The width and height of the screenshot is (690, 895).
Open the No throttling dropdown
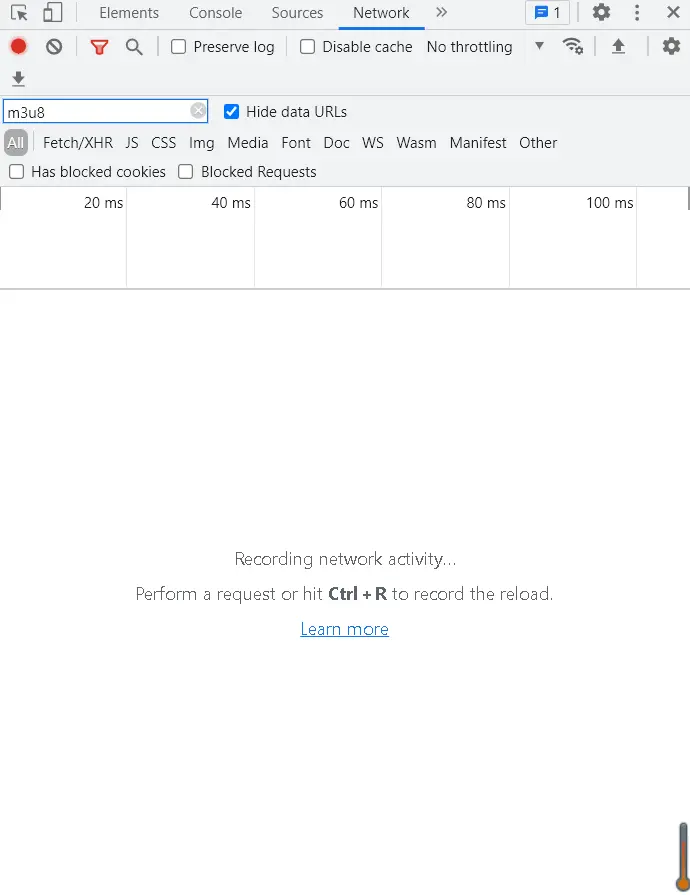(x=485, y=47)
